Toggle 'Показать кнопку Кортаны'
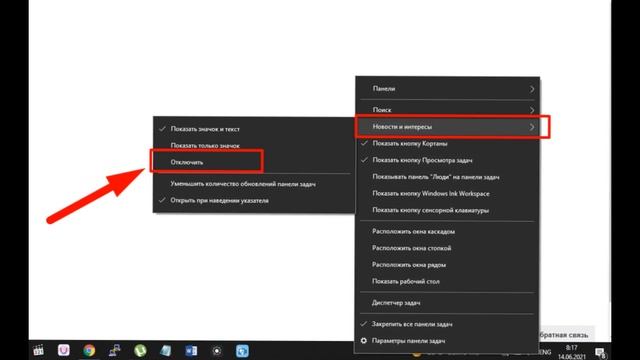 pos(448,144)
